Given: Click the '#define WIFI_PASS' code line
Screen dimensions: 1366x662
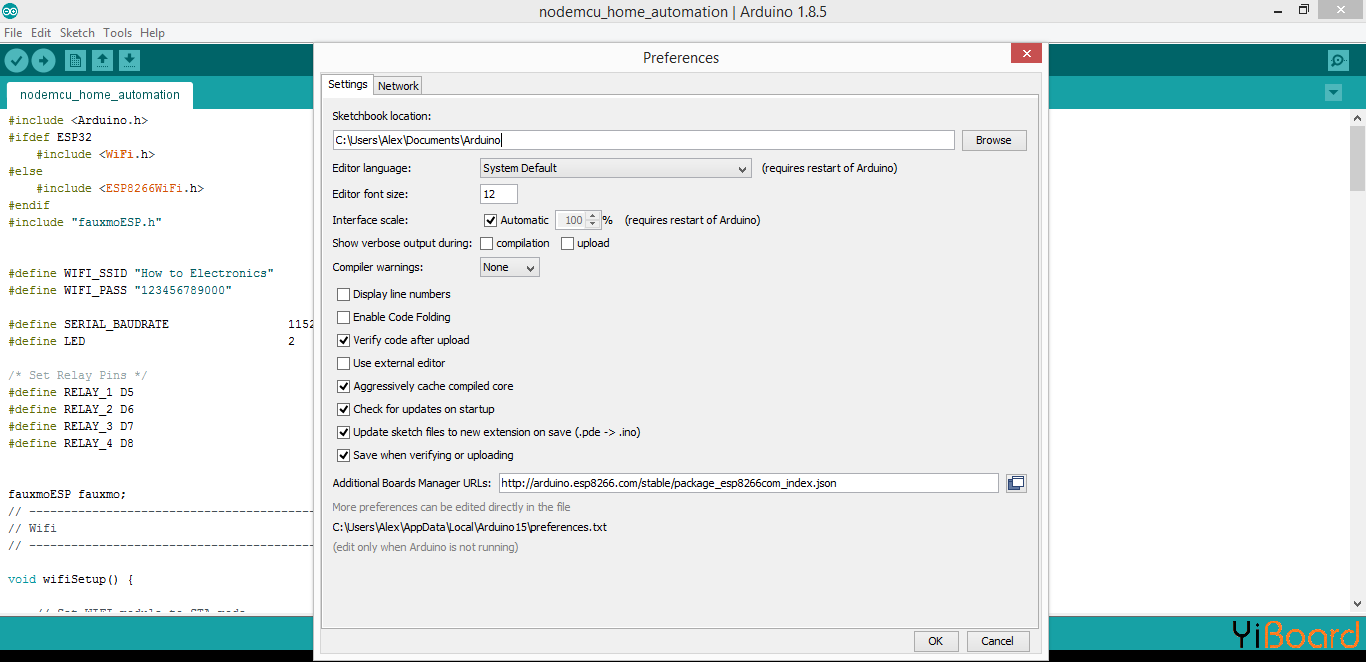Looking at the screenshot, I should click(120, 290).
